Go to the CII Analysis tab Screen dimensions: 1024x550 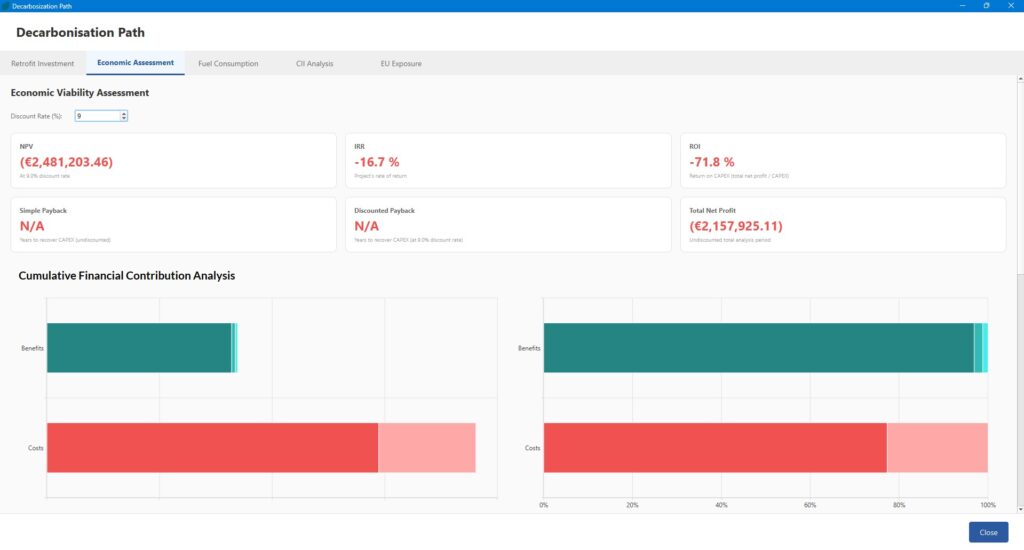(314, 63)
